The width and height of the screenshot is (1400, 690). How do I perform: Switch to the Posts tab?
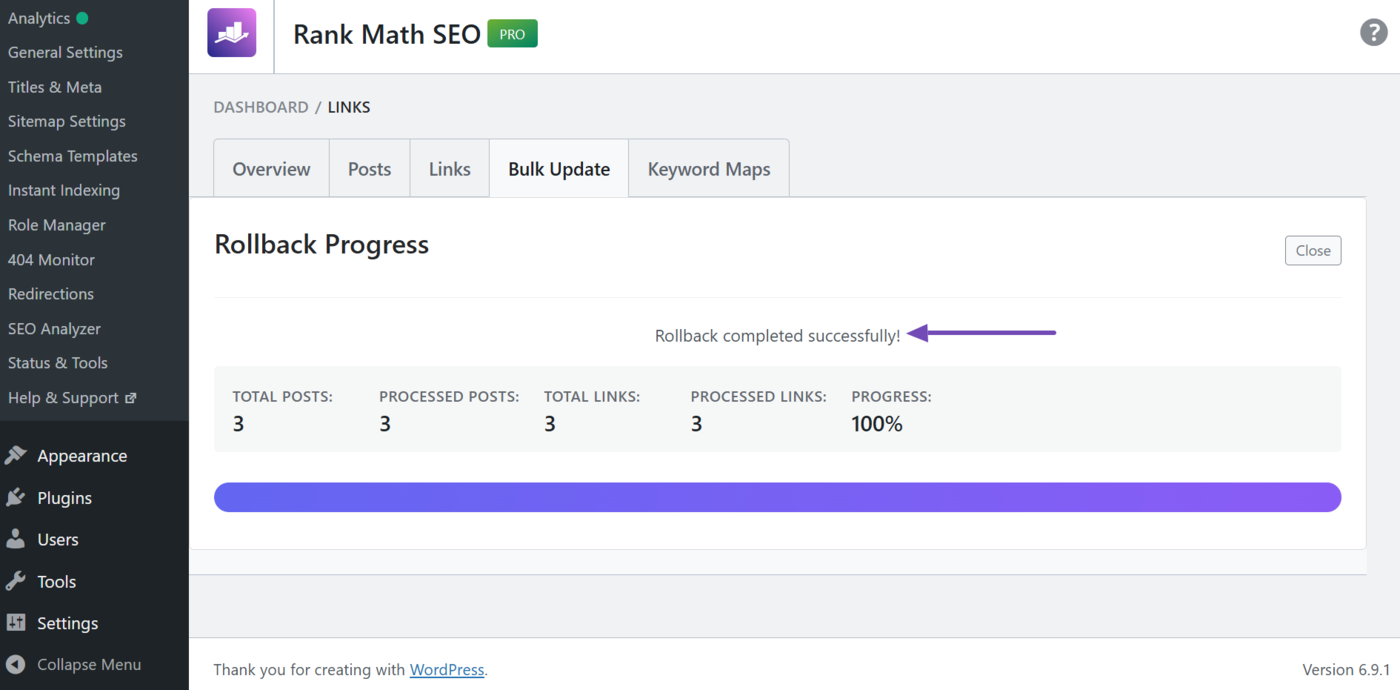point(369,169)
